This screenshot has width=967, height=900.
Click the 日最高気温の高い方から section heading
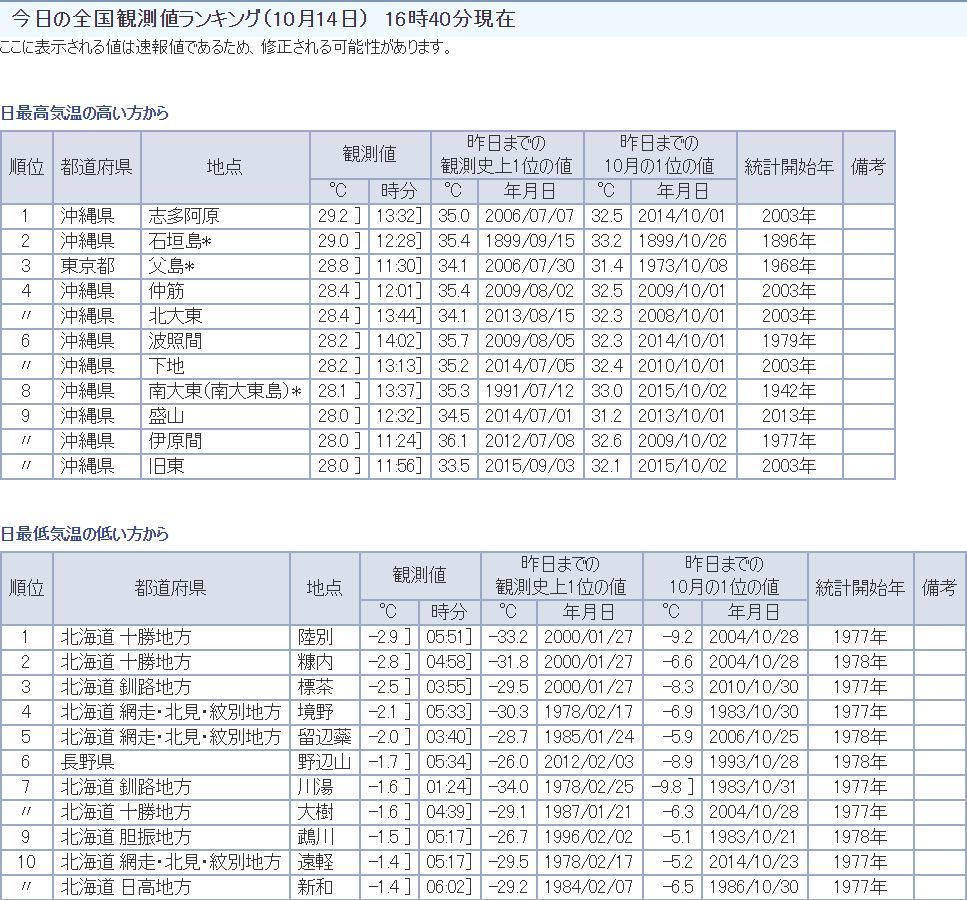(84, 113)
